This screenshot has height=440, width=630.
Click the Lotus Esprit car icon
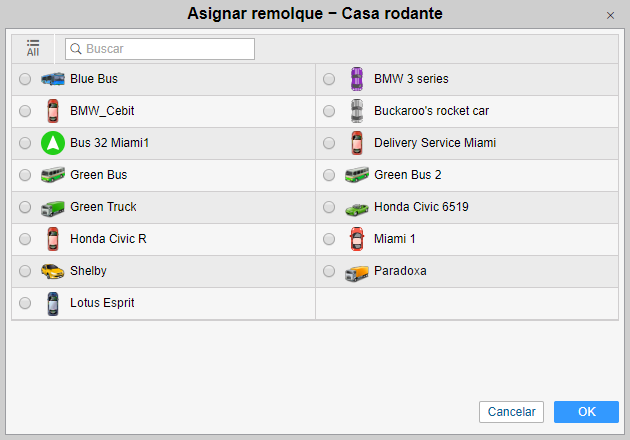pos(52,303)
